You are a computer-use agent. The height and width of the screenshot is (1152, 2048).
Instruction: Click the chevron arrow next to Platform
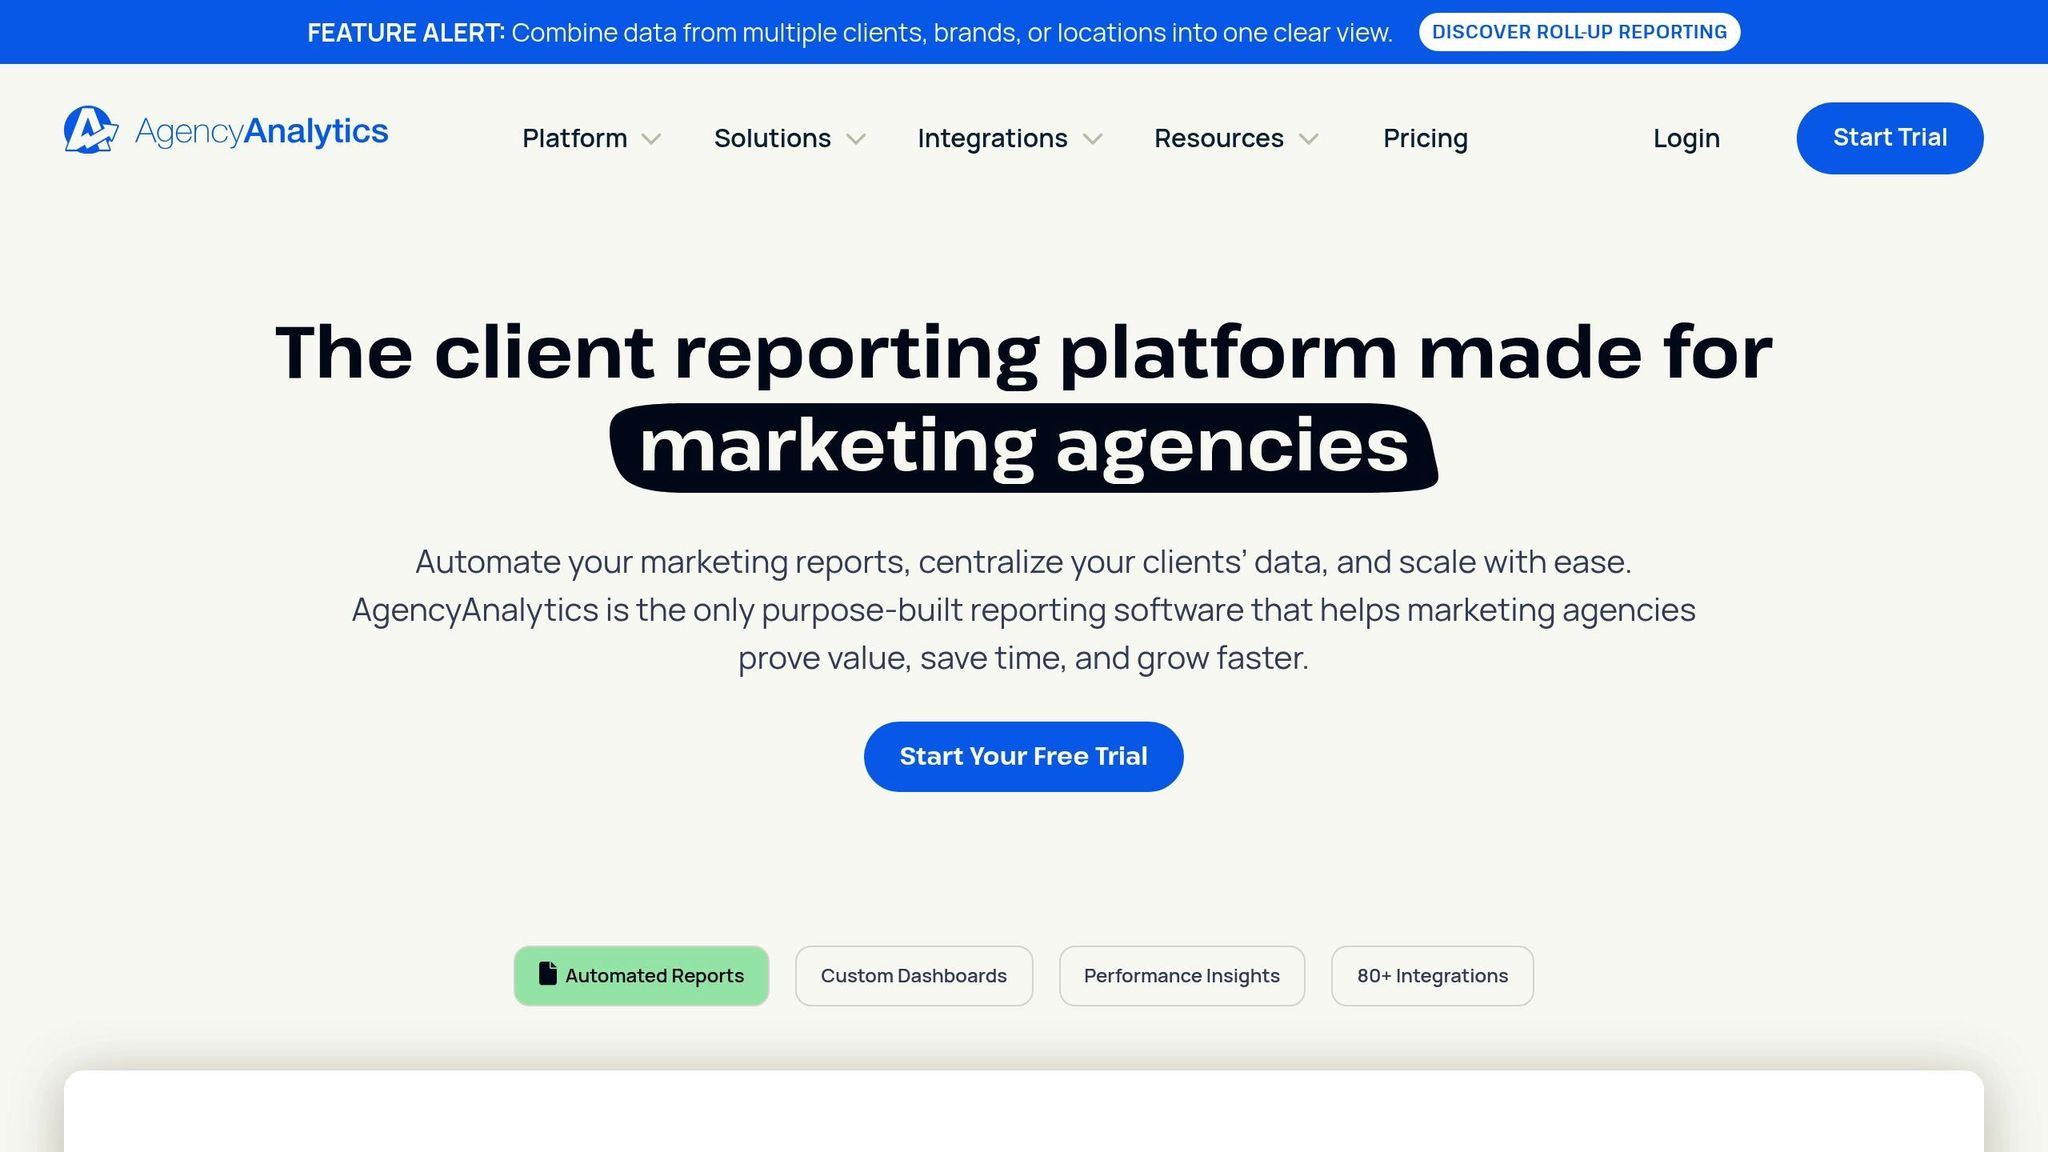652,140
